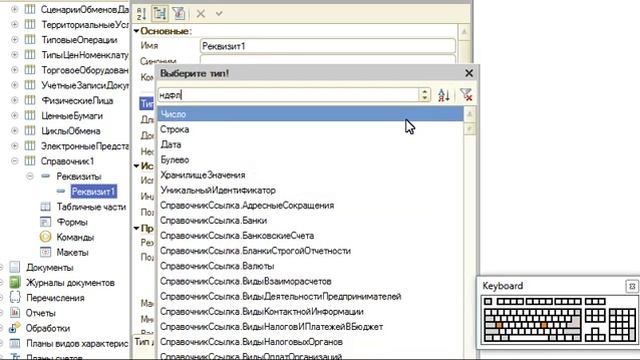Expand ТорговоеОборудование catalog node
The height and width of the screenshot is (360, 640).
15,70
